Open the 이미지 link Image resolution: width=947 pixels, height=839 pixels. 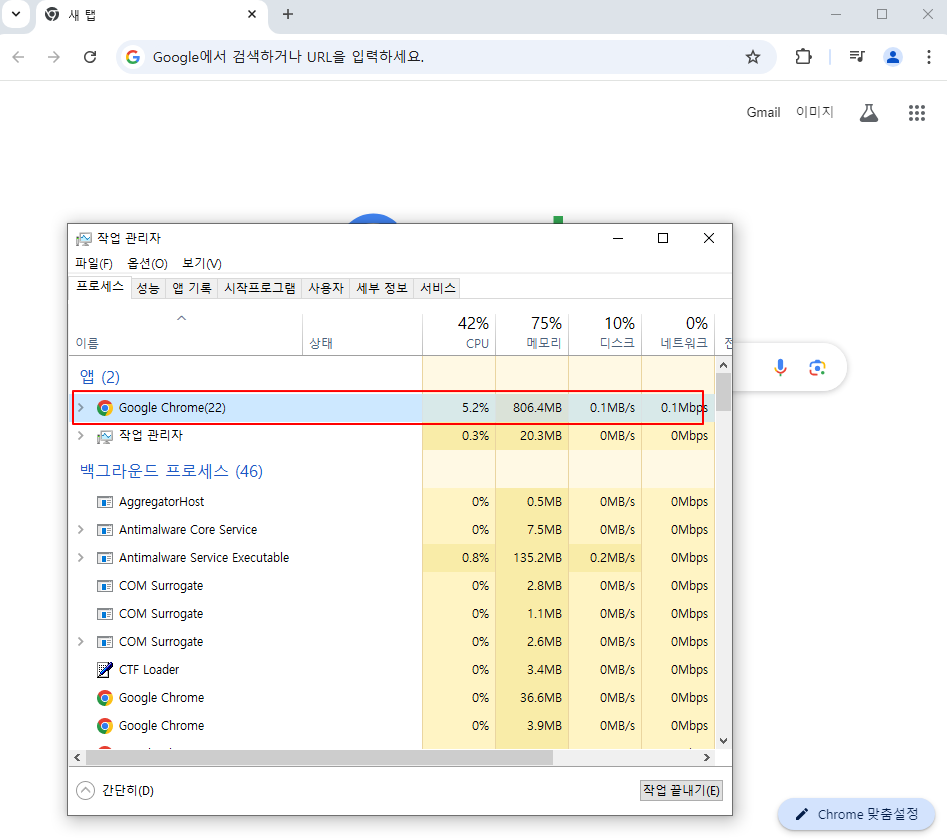(815, 112)
